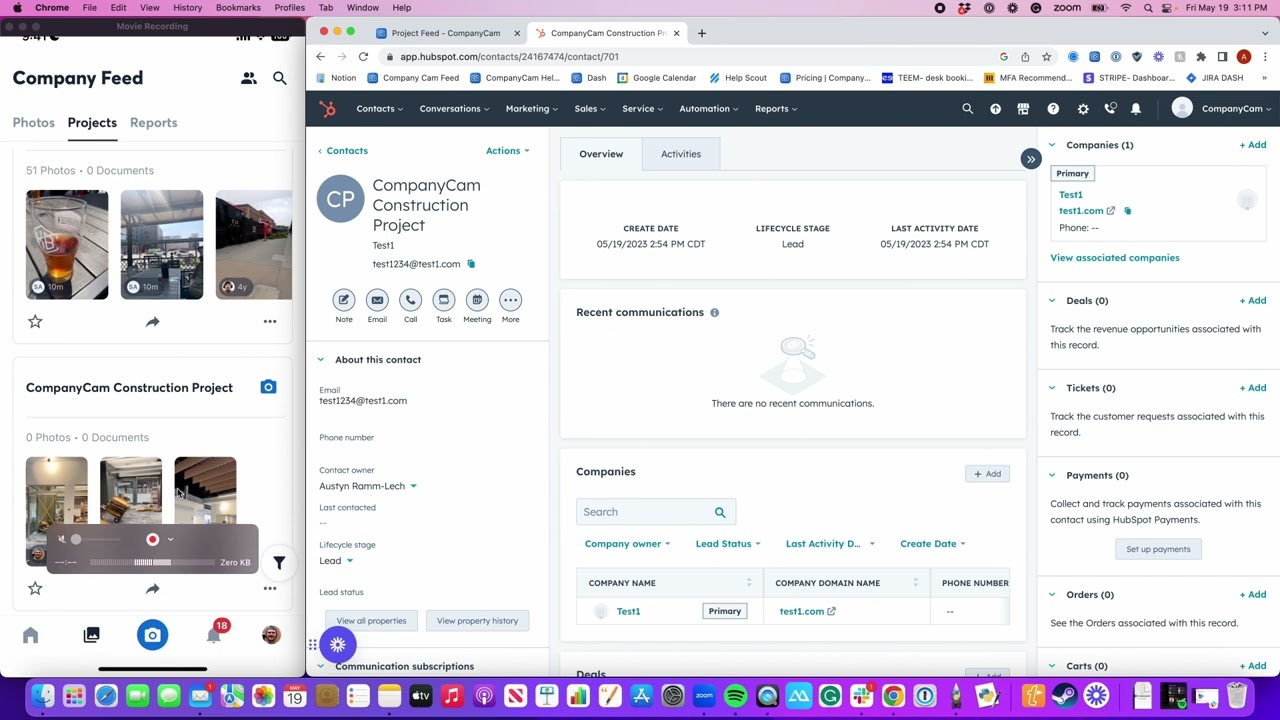Image resolution: width=1280 pixels, height=720 pixels.
Task: Click camera icon beside CompanyCam Construction Project
Action: click(x=268, y=387)
